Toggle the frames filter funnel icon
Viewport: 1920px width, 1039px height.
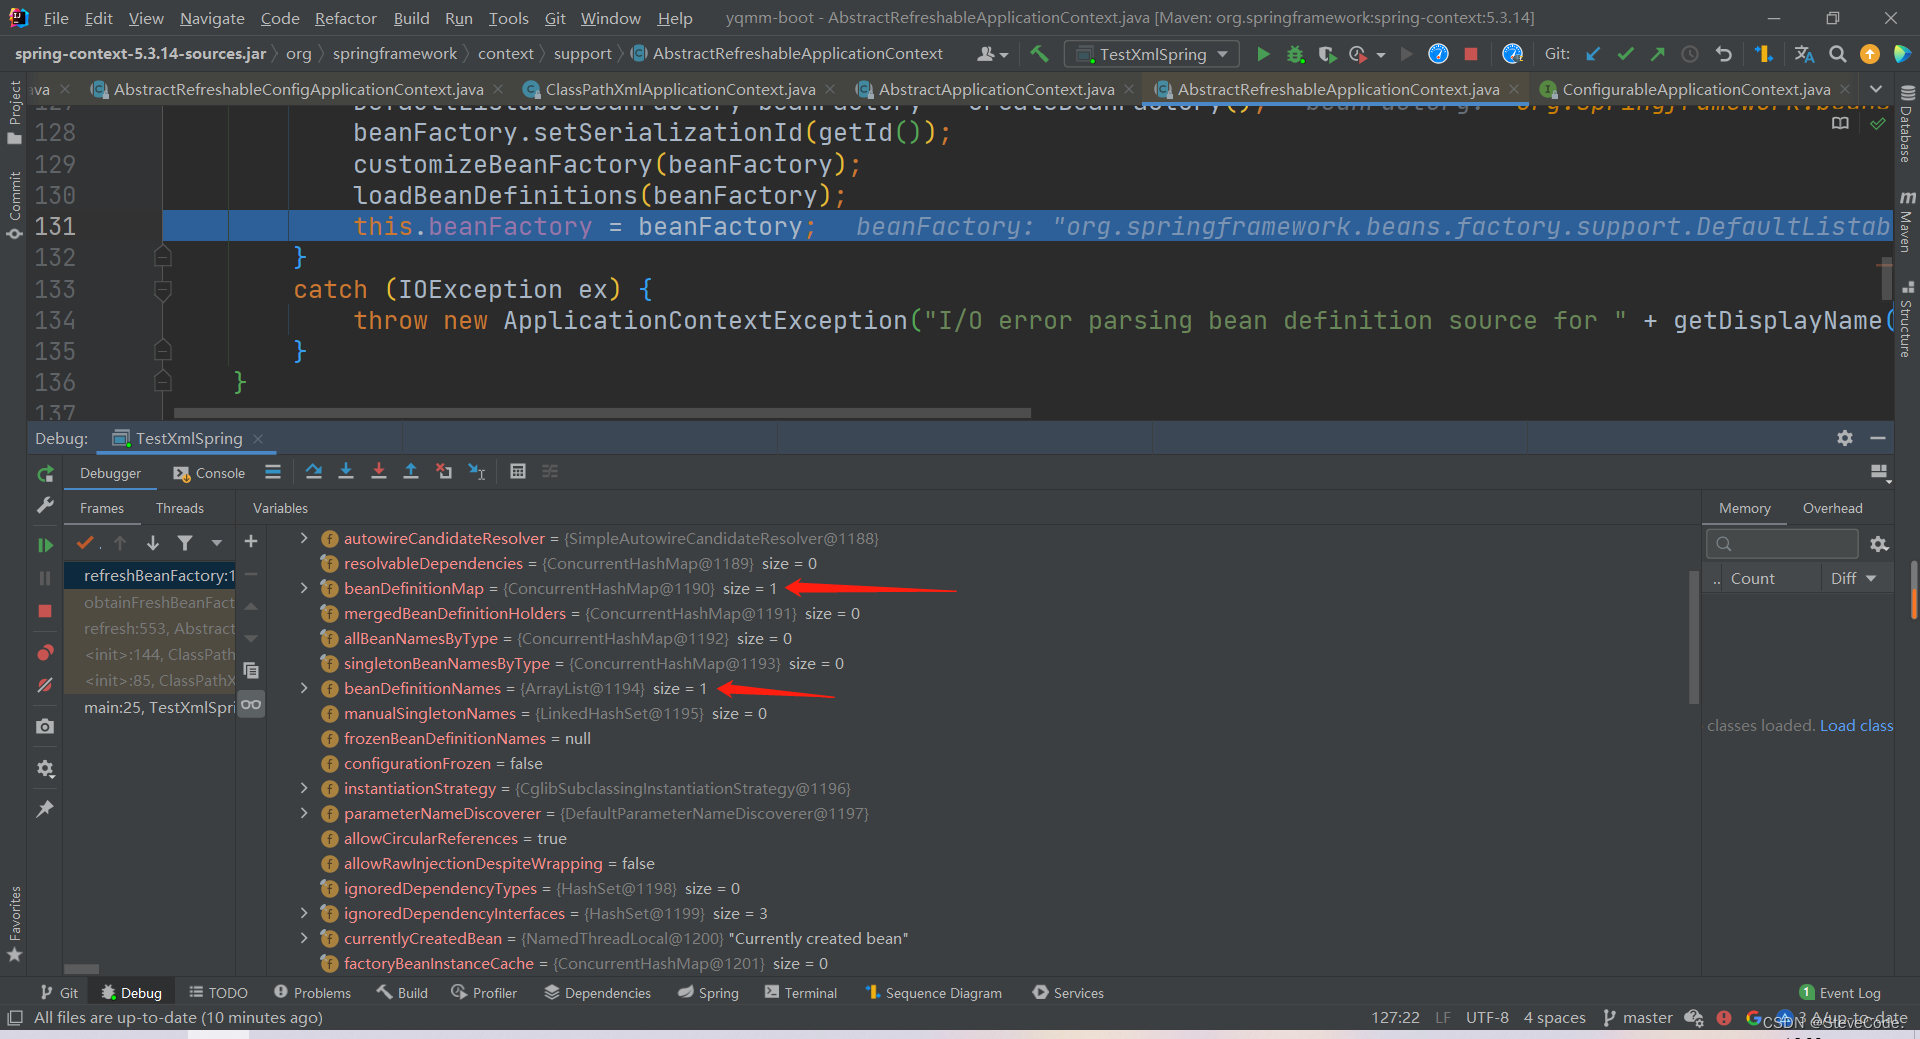coord(185,543)
